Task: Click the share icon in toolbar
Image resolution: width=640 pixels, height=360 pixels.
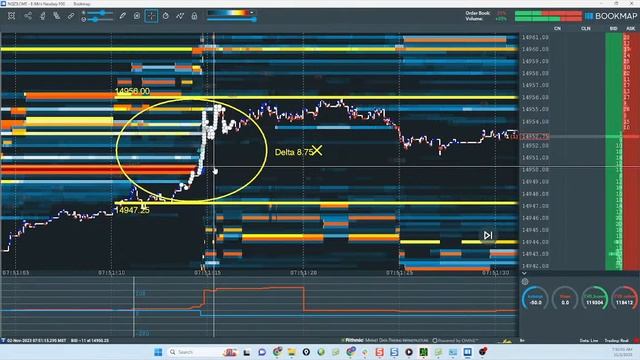Action: [28, 16]
